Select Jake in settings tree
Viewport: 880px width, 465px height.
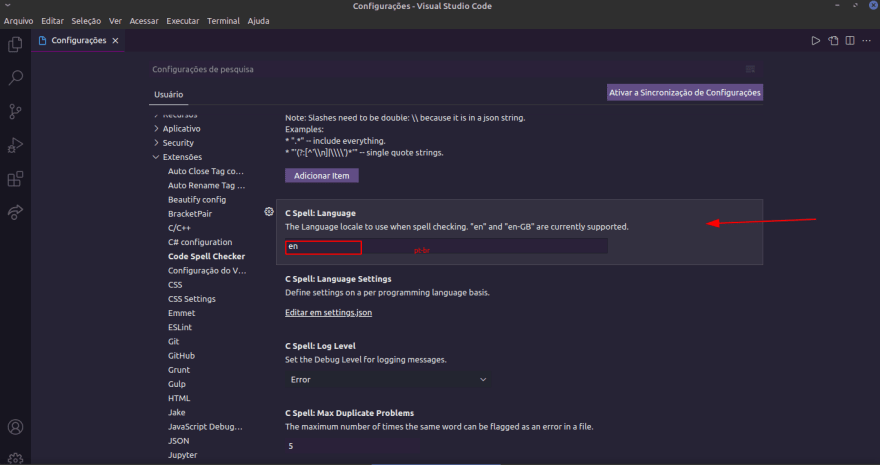[x=176, y=412]
